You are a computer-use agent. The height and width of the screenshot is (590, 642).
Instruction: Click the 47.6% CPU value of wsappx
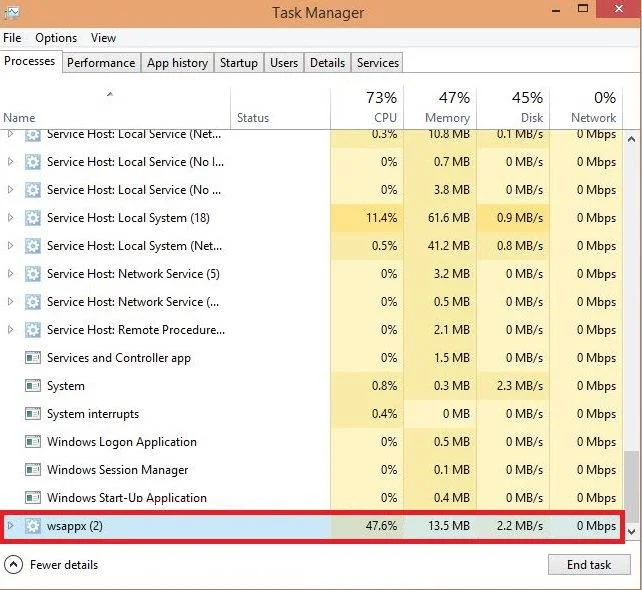pos(381,525)
